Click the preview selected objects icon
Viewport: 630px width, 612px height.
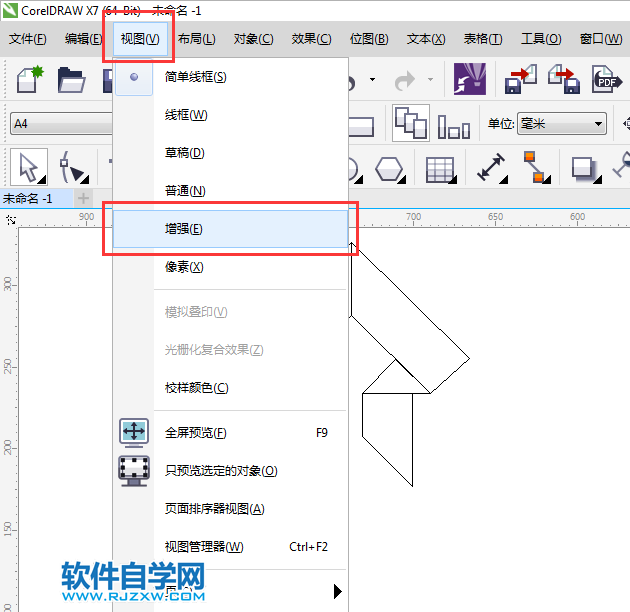pyautogui.click(x=134, y=471)
